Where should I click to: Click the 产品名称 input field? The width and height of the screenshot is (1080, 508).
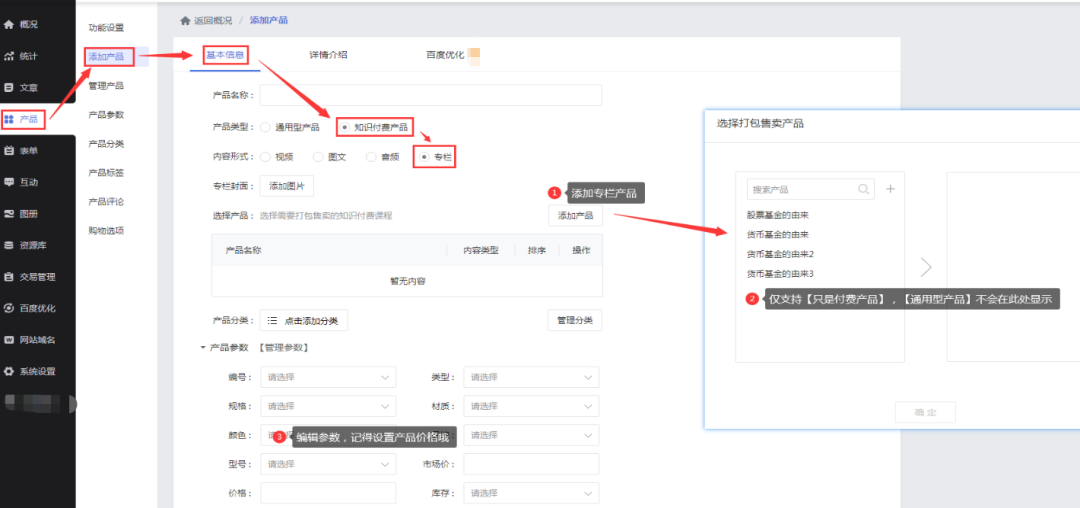[430, 95]
